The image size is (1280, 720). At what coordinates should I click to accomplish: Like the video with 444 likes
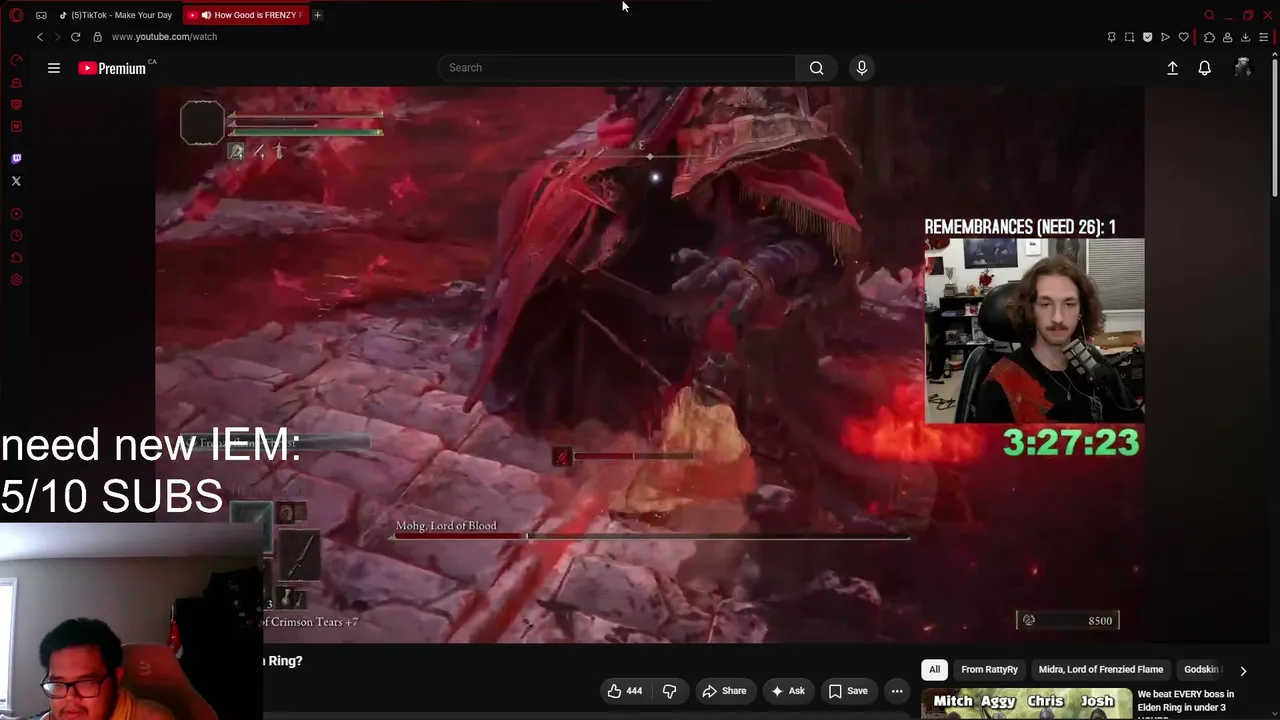point(625,691)
